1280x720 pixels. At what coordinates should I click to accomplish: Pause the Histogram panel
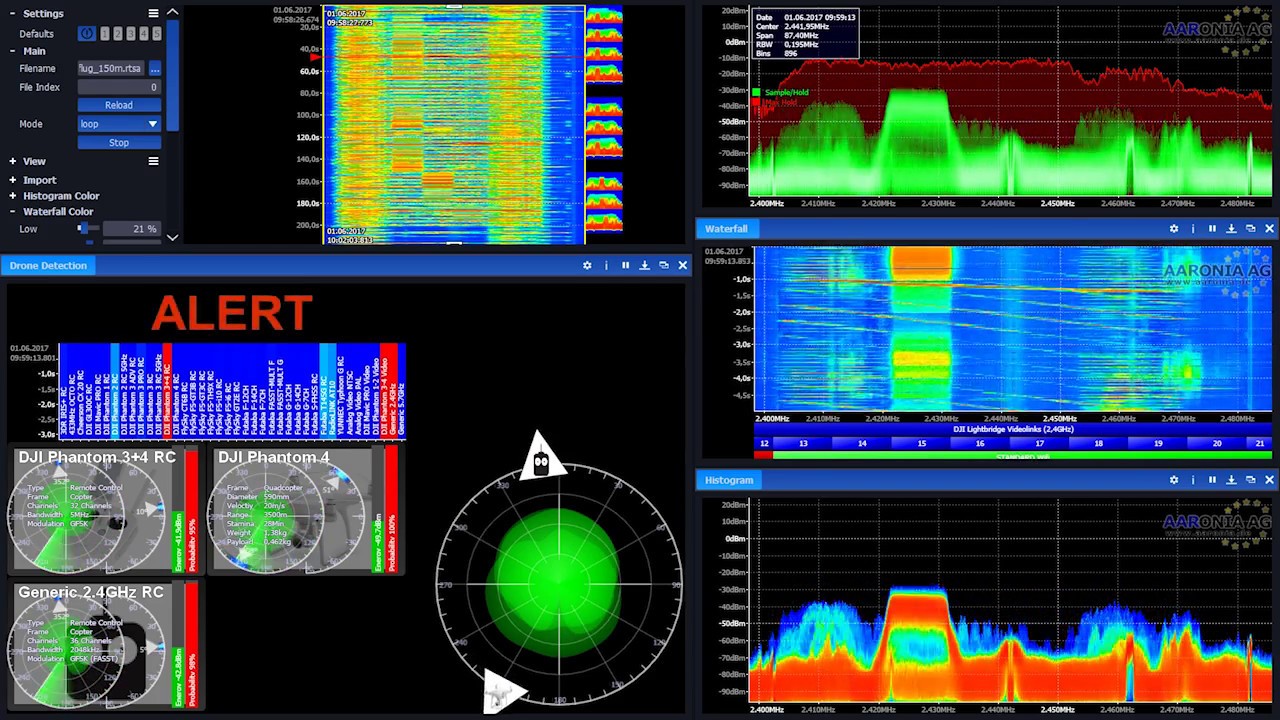tap(1212, 480)
